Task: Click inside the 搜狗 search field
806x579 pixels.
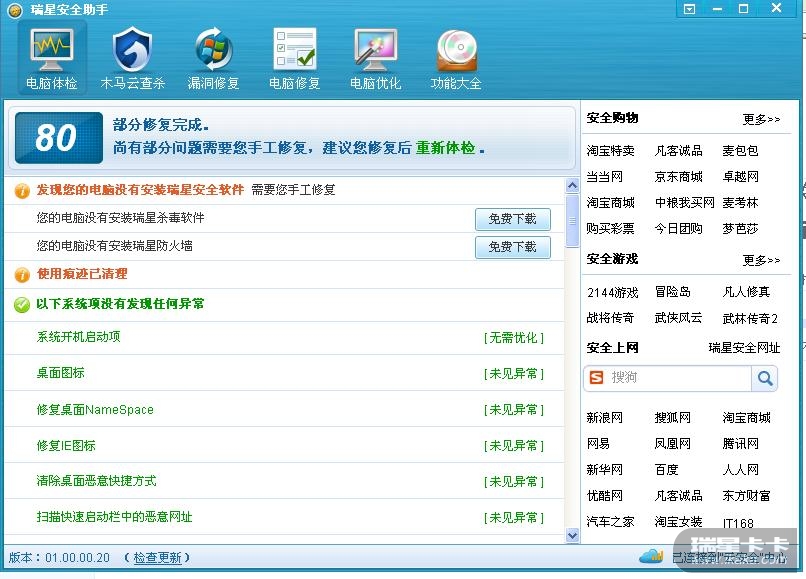Action: [x=679, y=378]
